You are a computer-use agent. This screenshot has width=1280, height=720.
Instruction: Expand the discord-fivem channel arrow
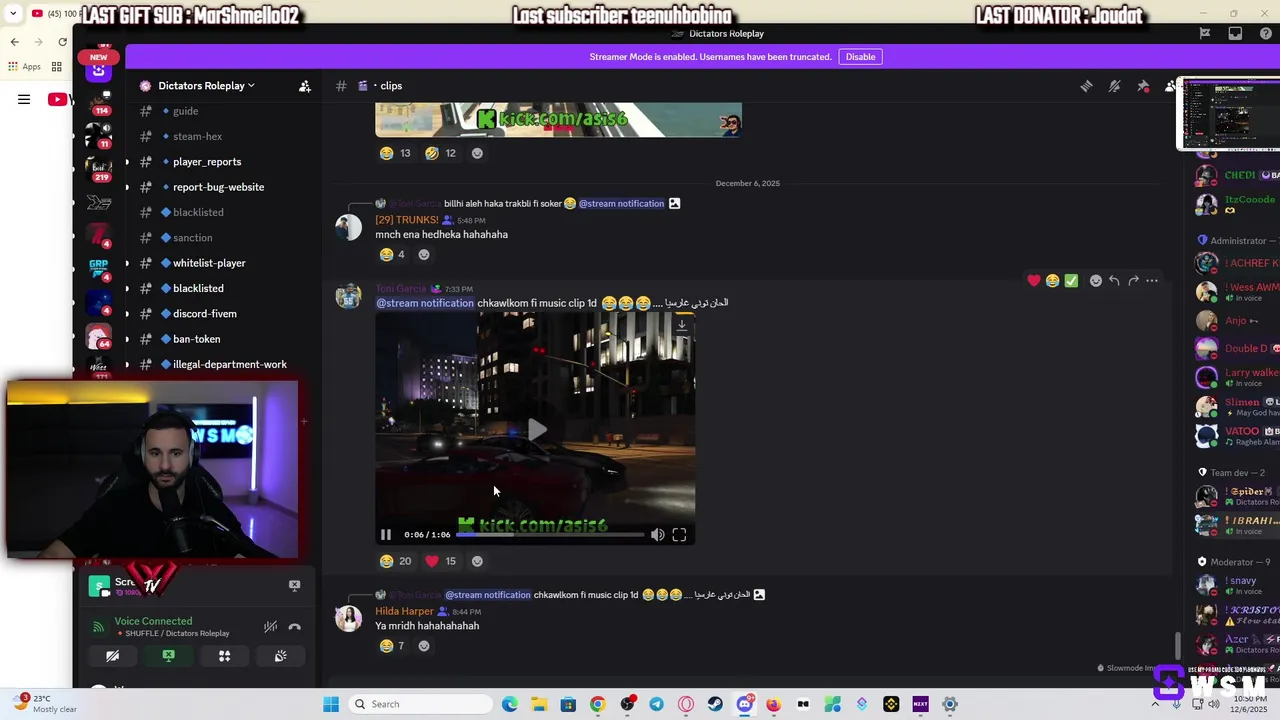126,314
